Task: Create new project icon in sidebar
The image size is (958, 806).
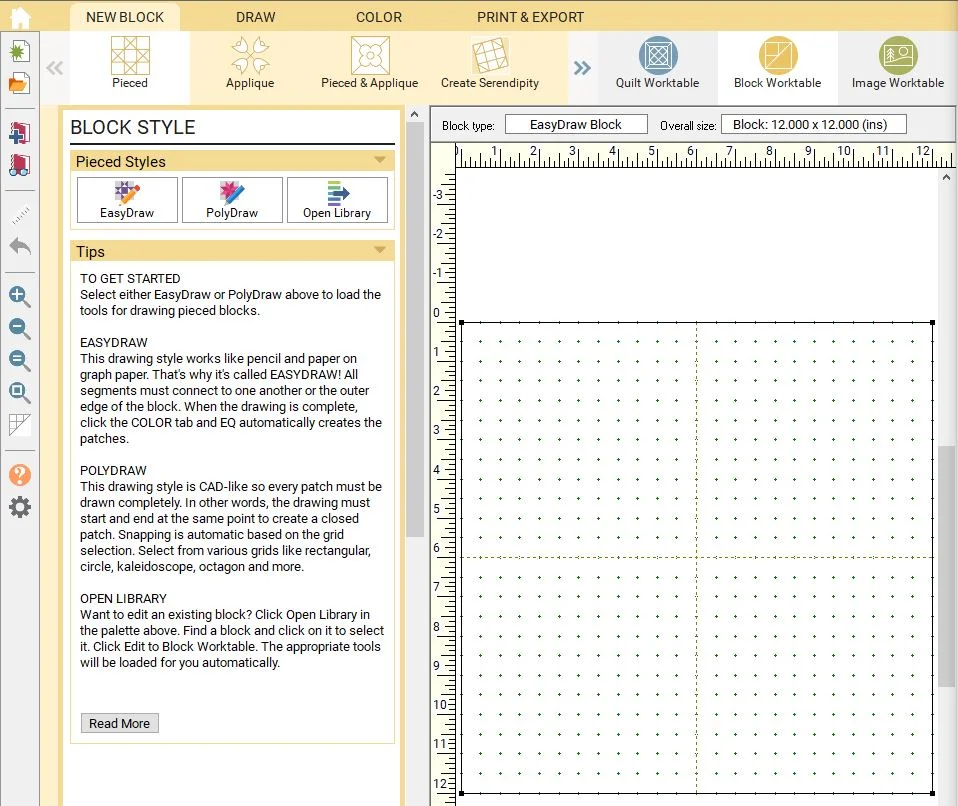Action: coord(19,51)
